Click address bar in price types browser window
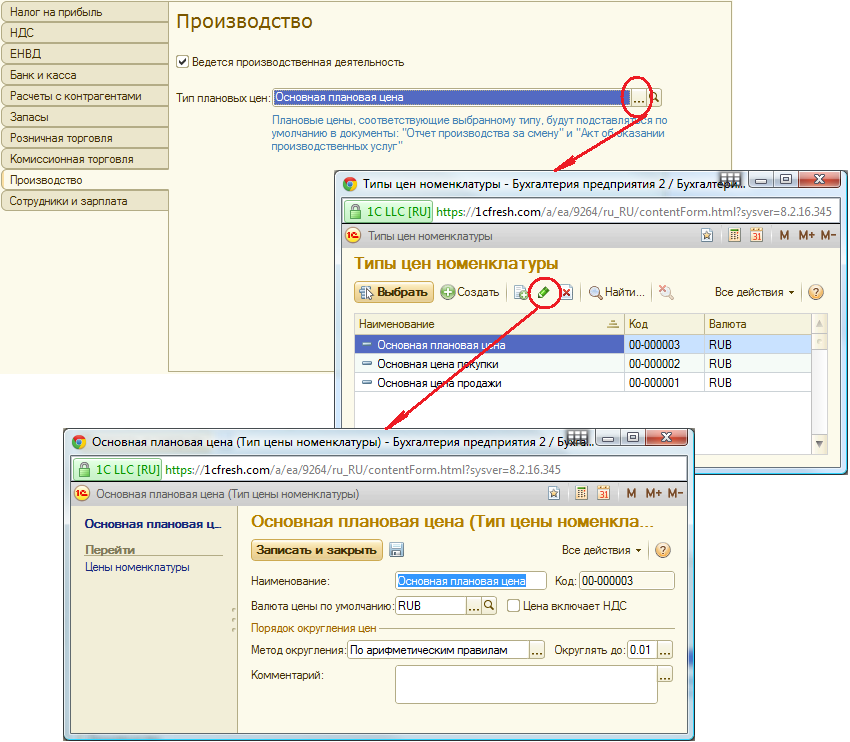The image size is (850, 742). [634, 212]
